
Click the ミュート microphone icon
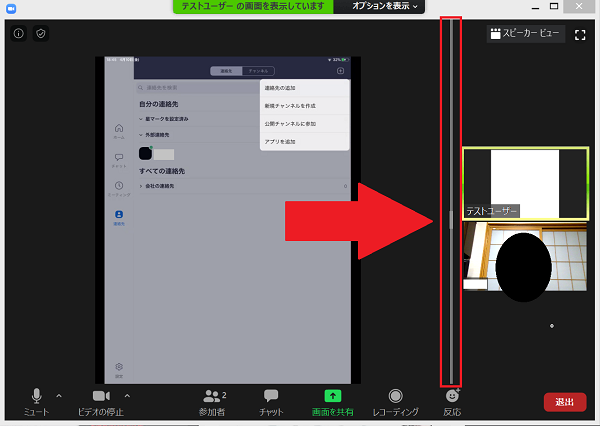click(37, 396)
